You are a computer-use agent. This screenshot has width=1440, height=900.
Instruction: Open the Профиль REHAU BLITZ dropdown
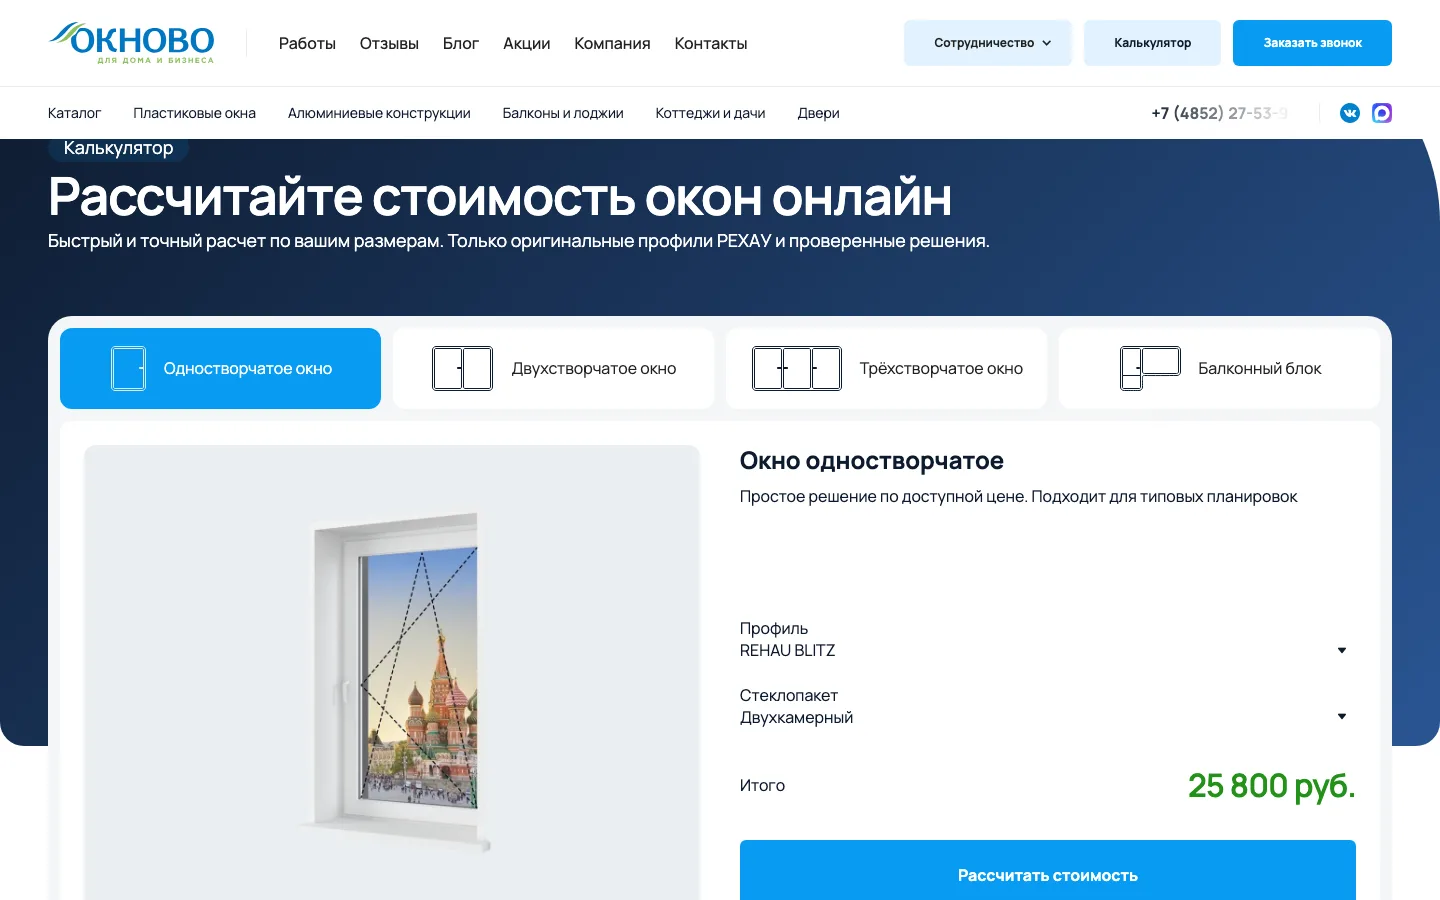pyautogui.click(x=1047, y=640)
